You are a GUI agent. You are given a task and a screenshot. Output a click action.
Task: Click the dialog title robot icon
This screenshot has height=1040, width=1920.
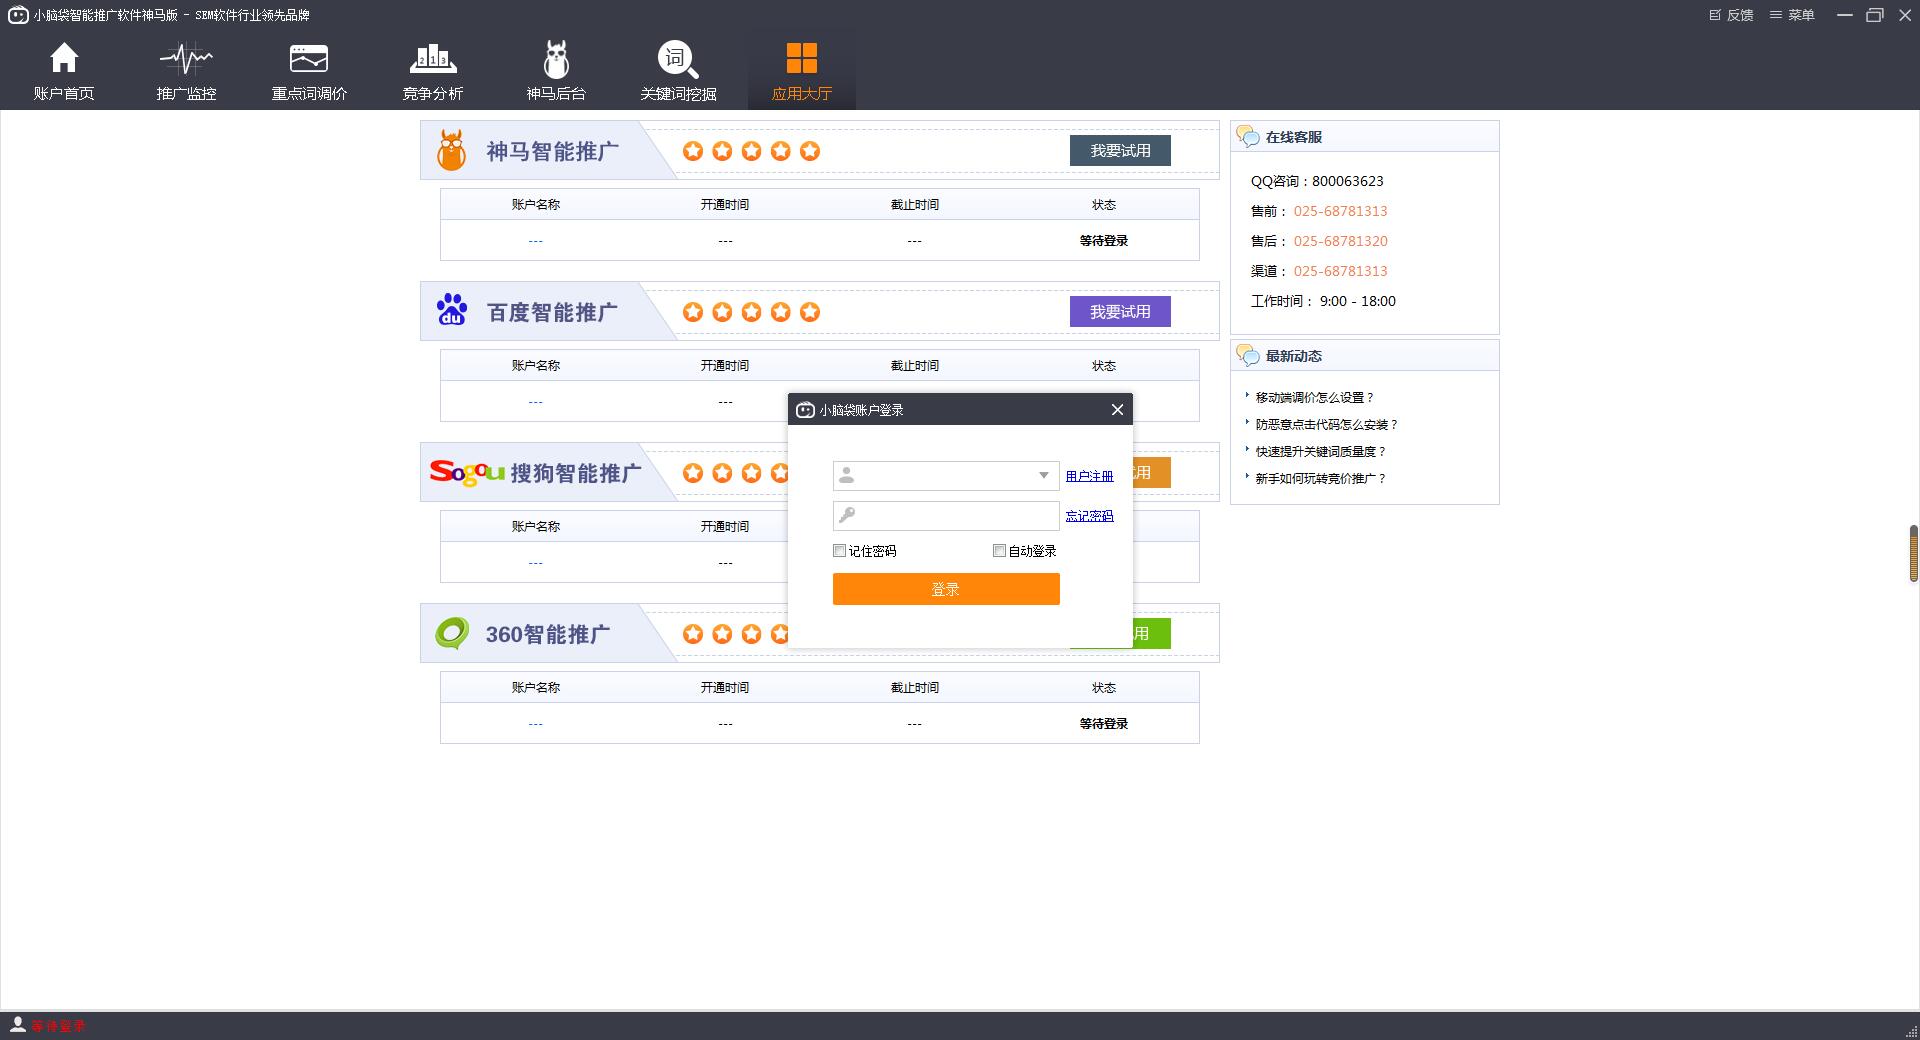pos(805,409)
